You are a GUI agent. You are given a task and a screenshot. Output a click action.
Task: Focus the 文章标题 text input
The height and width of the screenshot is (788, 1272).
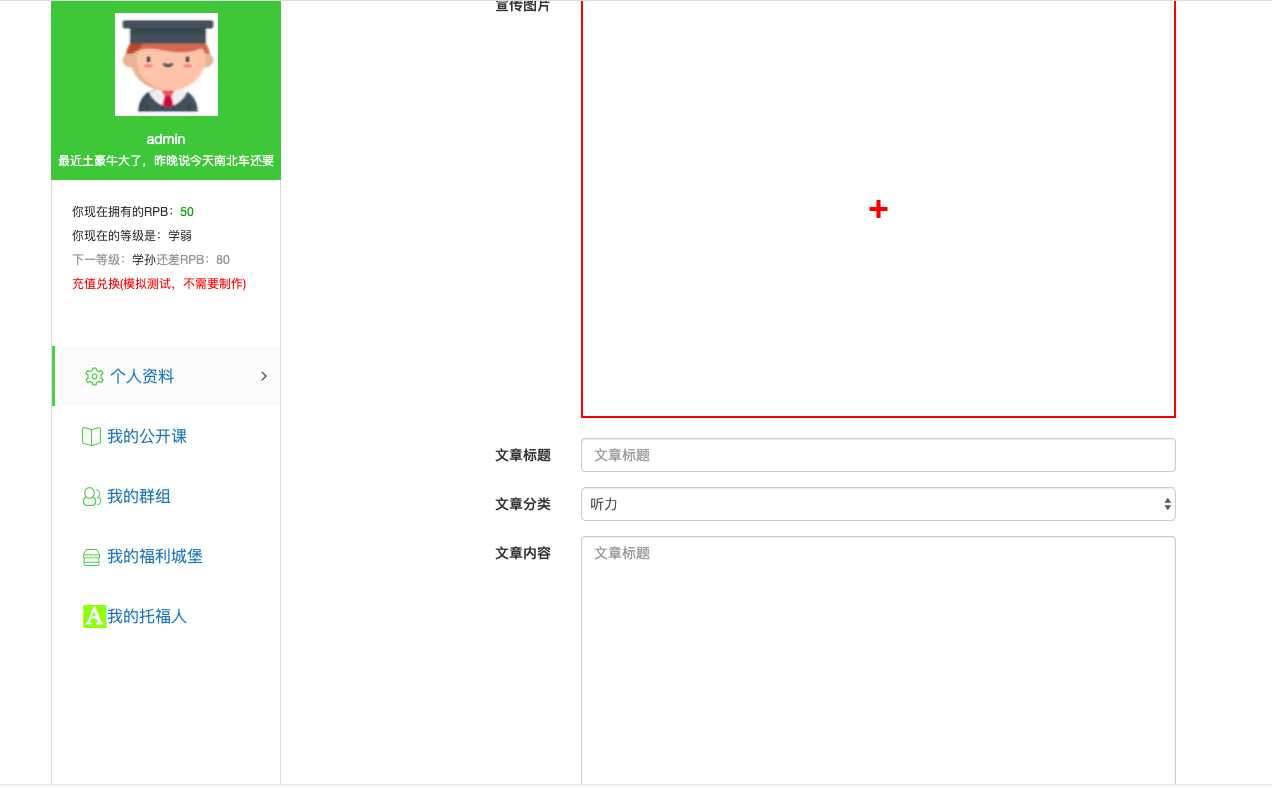coord(878,455)
